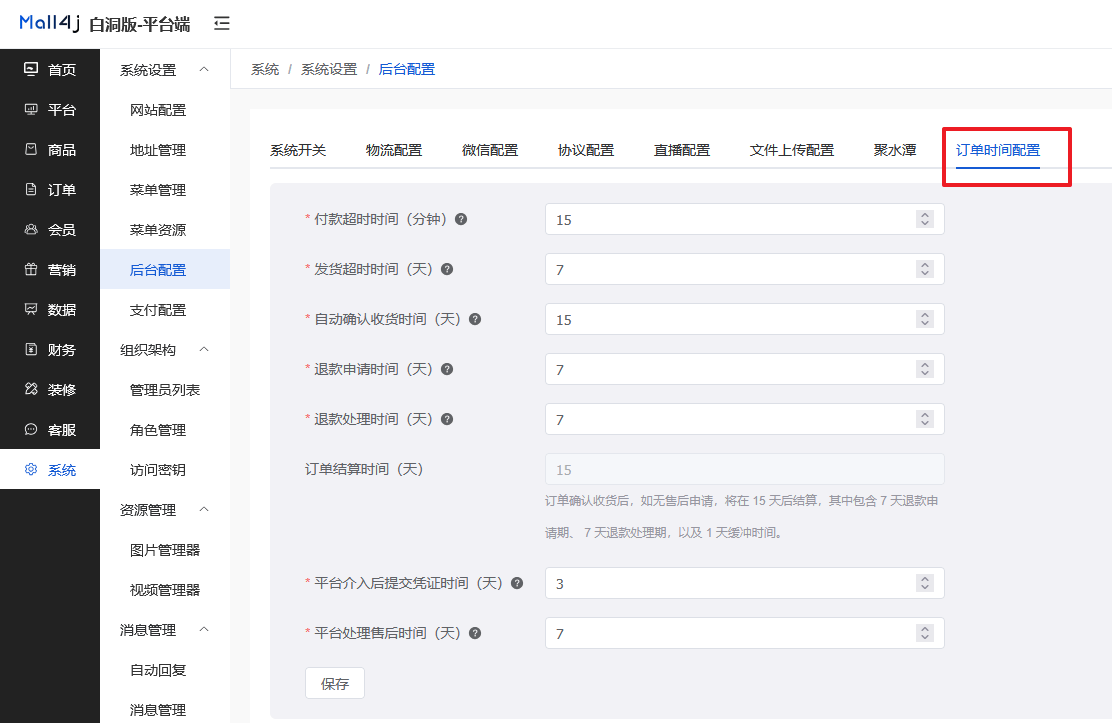Image resolution: width=1112 pixels, height=723 pixels.
Task: Switch to the 微信配置 tab
Action: coord(490,150)
